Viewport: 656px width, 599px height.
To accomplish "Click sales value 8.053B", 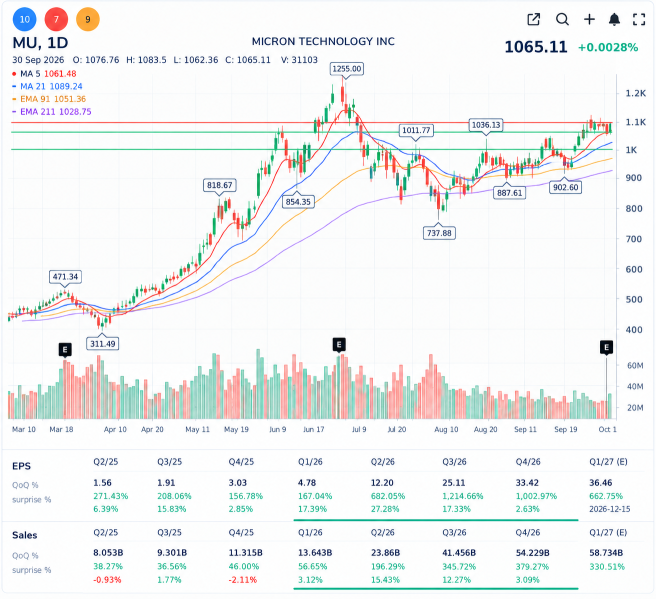I will 108,553.
